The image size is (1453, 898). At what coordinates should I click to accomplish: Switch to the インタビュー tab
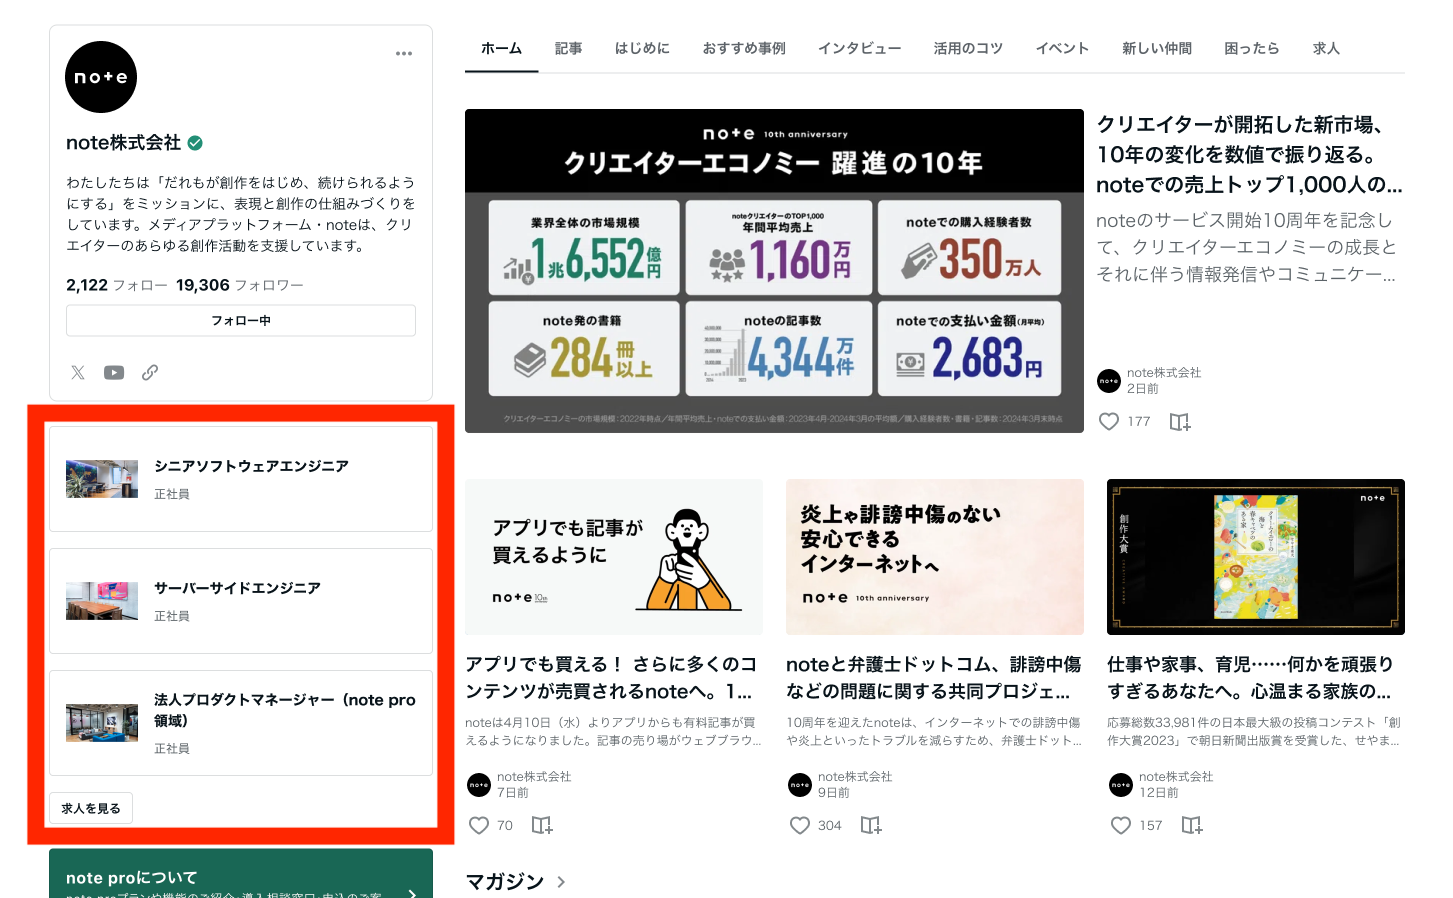(x=860, y=49)
